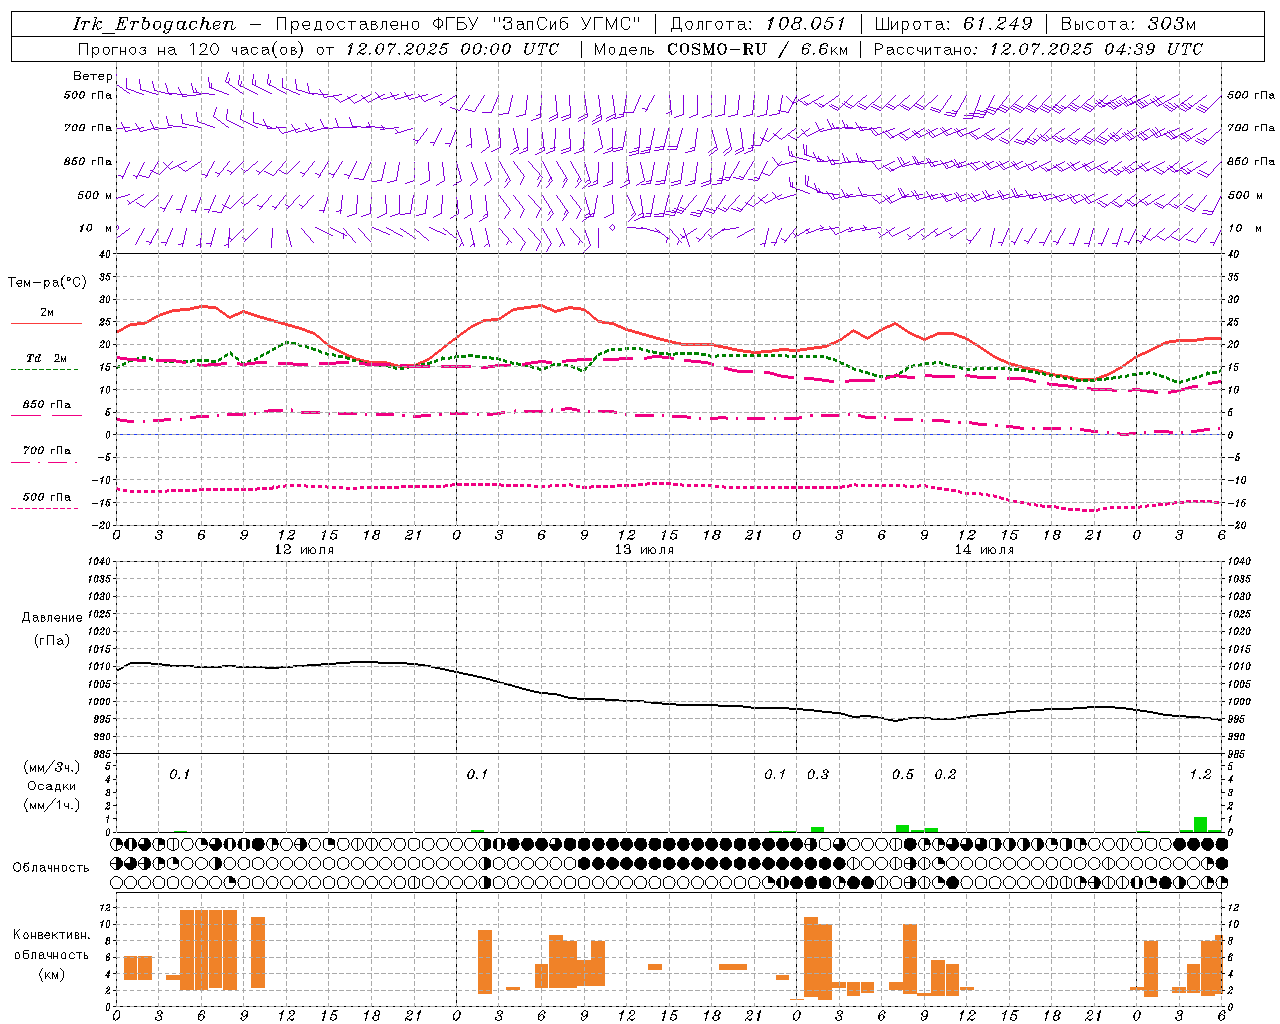Click the "Осадки" precipitation label
The image size is (1280, 1024).
(x=52, y=786)
